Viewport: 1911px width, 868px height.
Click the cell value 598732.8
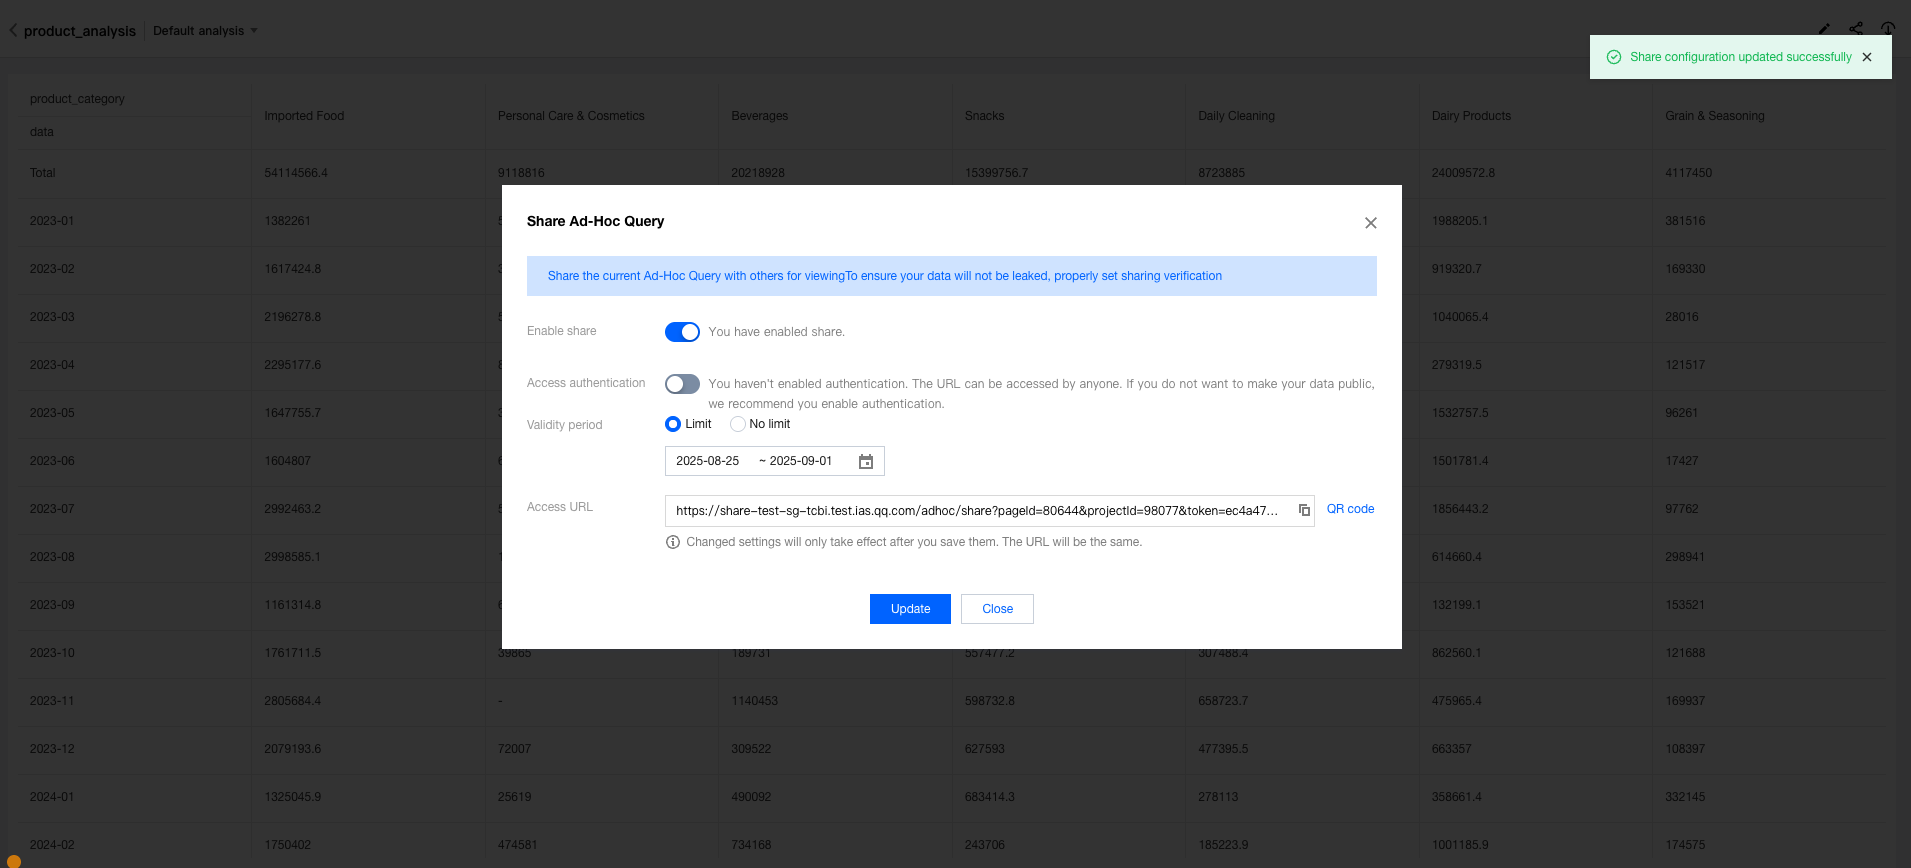point(989,701)
